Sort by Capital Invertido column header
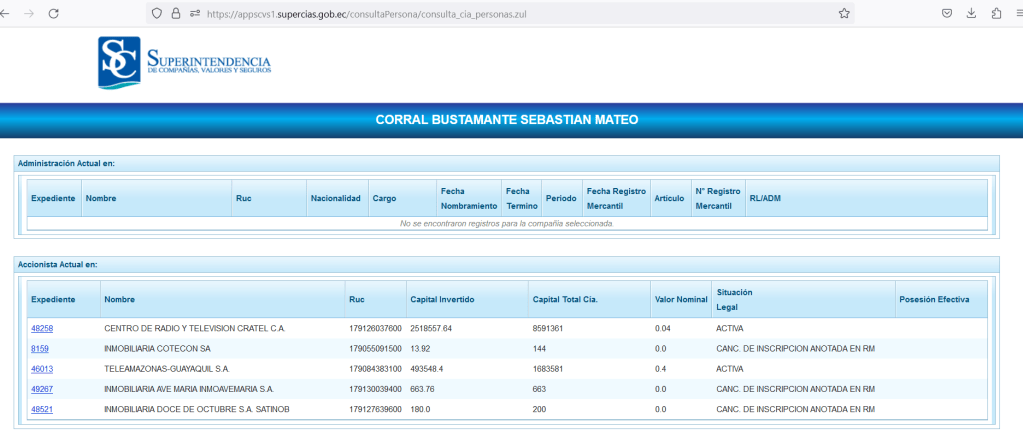 (442, 299)
